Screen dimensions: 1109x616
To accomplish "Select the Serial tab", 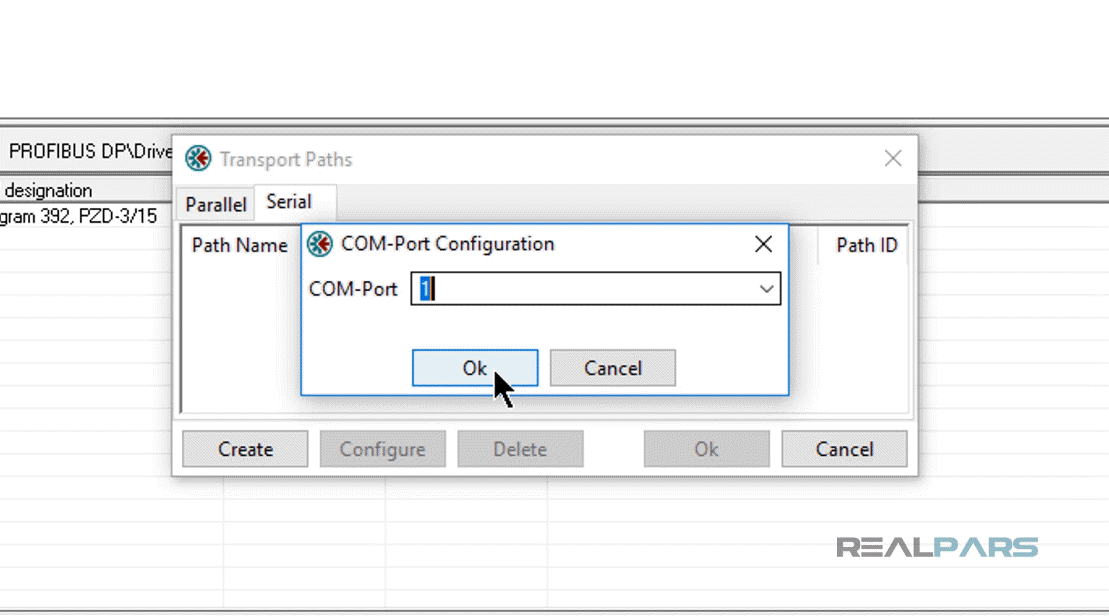I will (x=289, y=202).
